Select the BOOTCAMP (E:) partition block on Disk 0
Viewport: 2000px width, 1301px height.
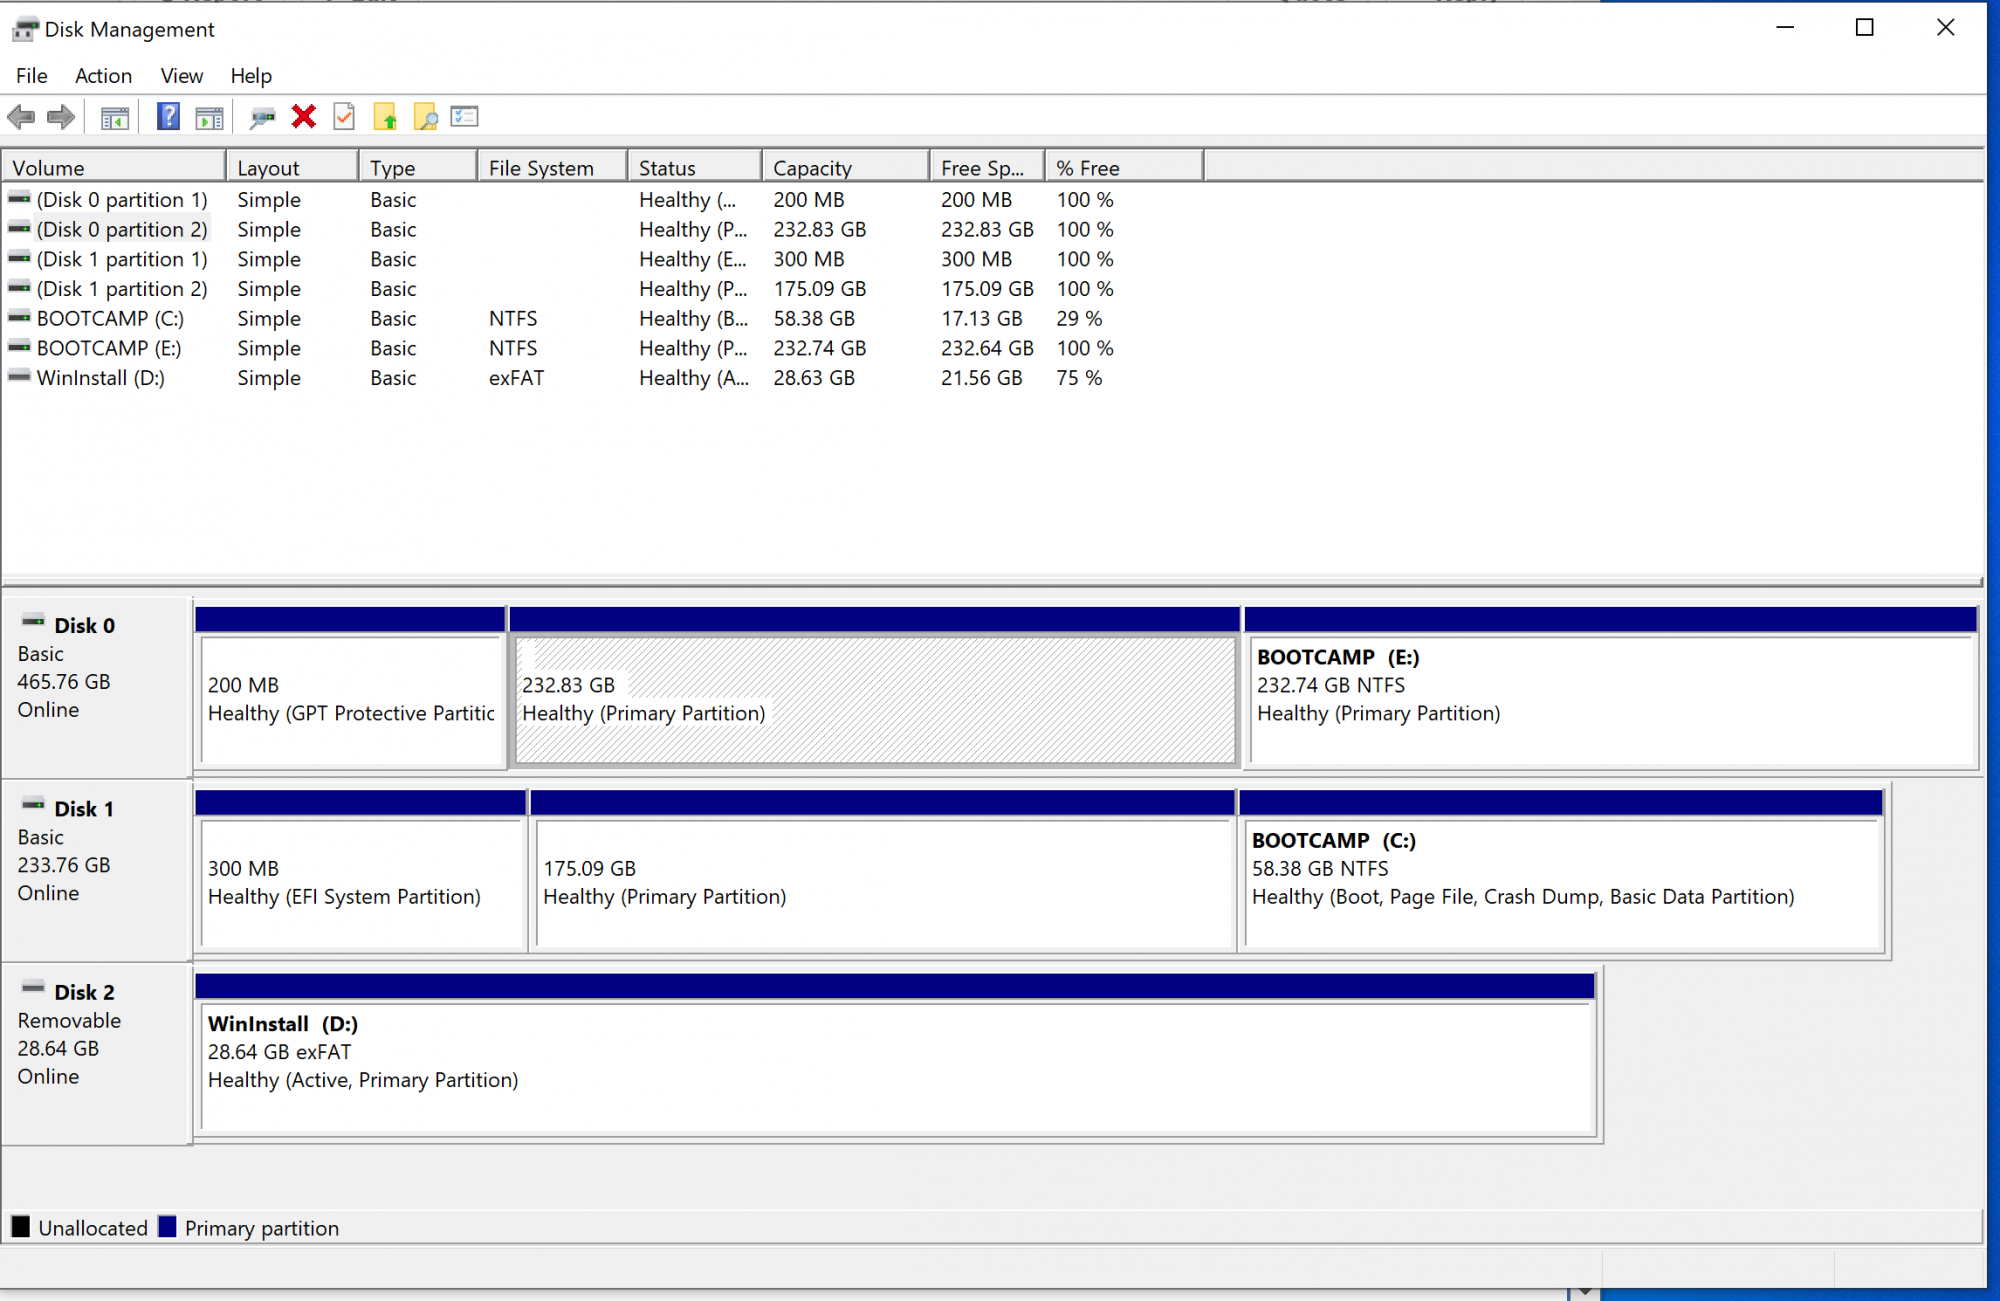point(1611,688)
